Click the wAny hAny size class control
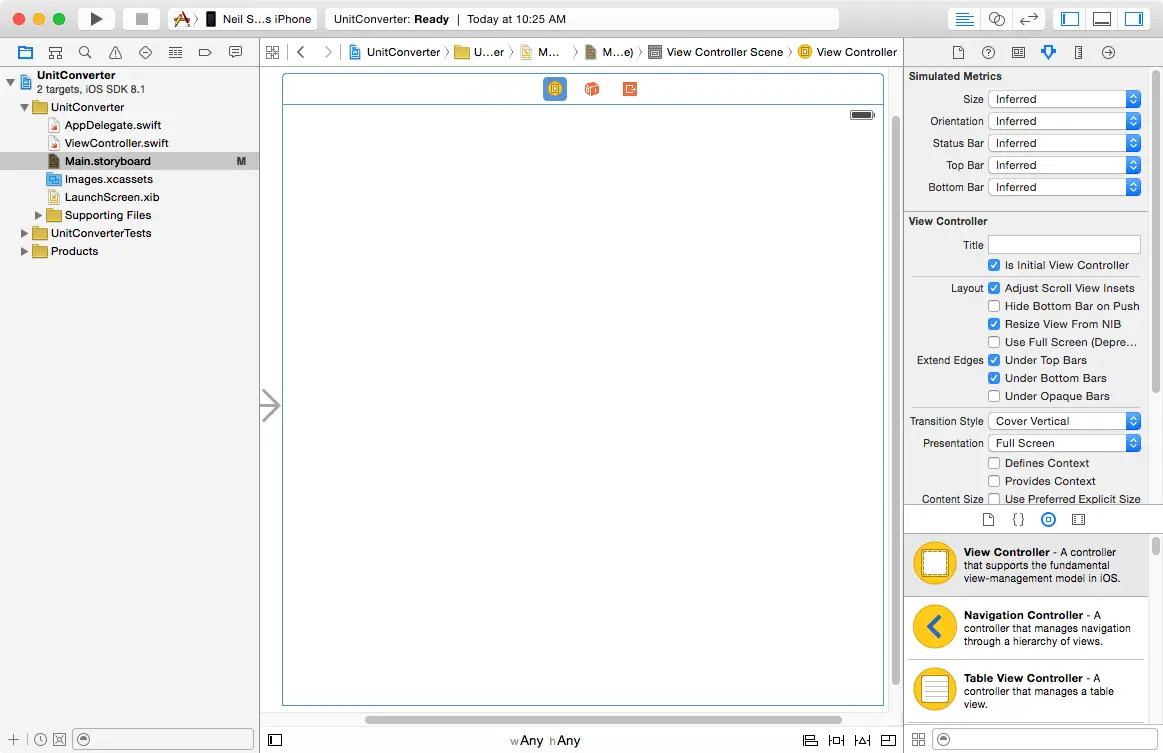Screen dimensions: 1163x753 click(x=546, y=740)
